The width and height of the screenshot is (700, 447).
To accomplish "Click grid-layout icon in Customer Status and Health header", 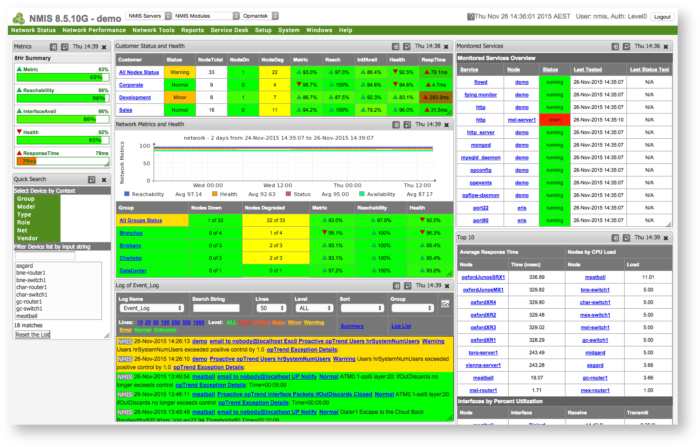I will pyautogui.click(x=396, y=46).
